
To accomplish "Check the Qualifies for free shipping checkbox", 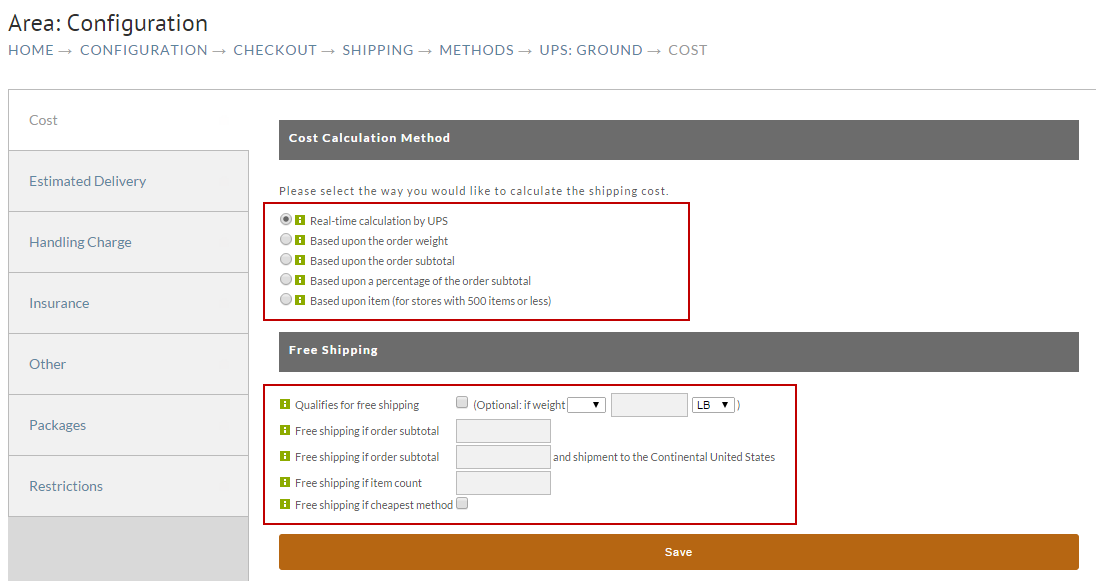I will coord(462,402).
